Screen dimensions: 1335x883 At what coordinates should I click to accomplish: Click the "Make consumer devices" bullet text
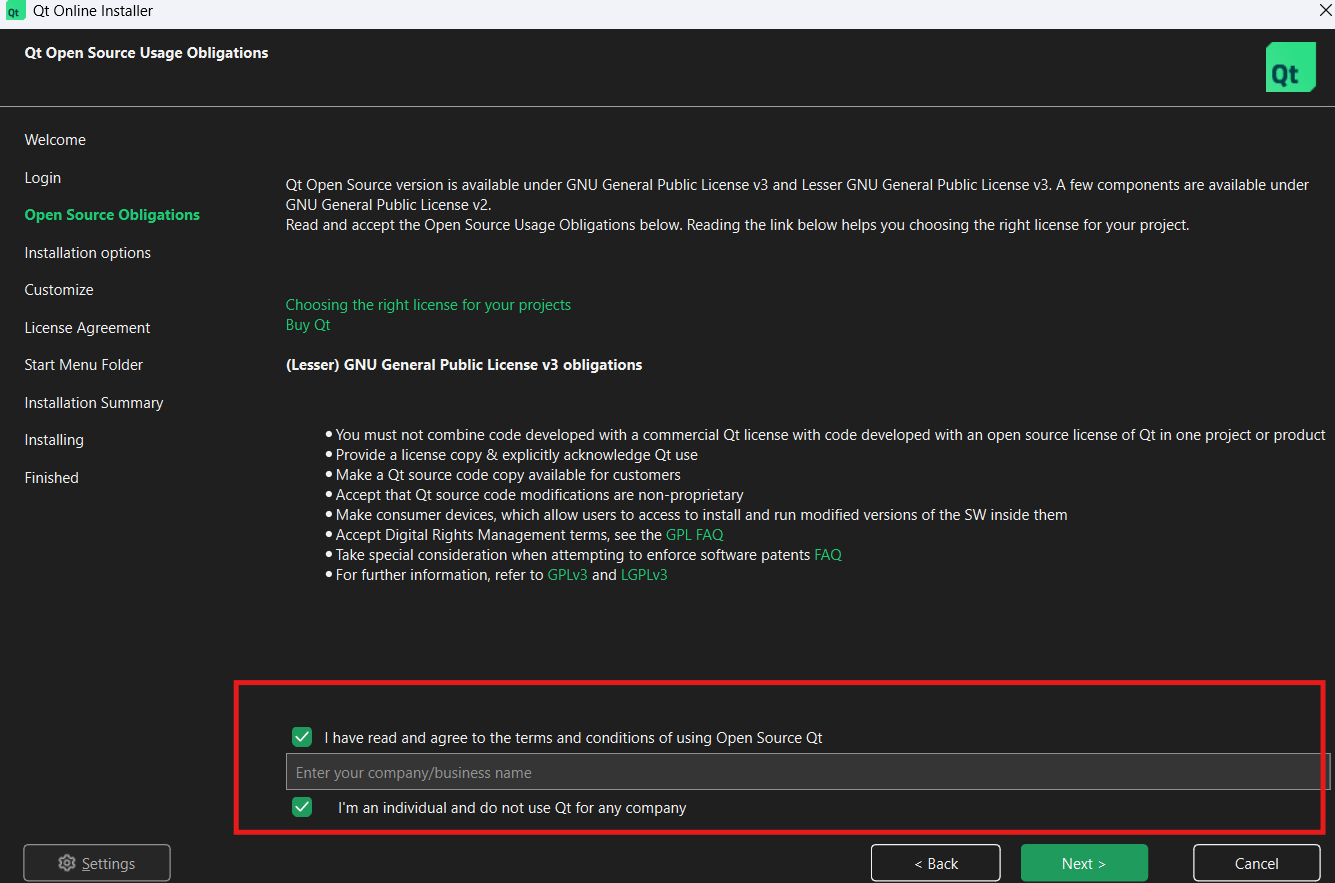tap(702, 515)
